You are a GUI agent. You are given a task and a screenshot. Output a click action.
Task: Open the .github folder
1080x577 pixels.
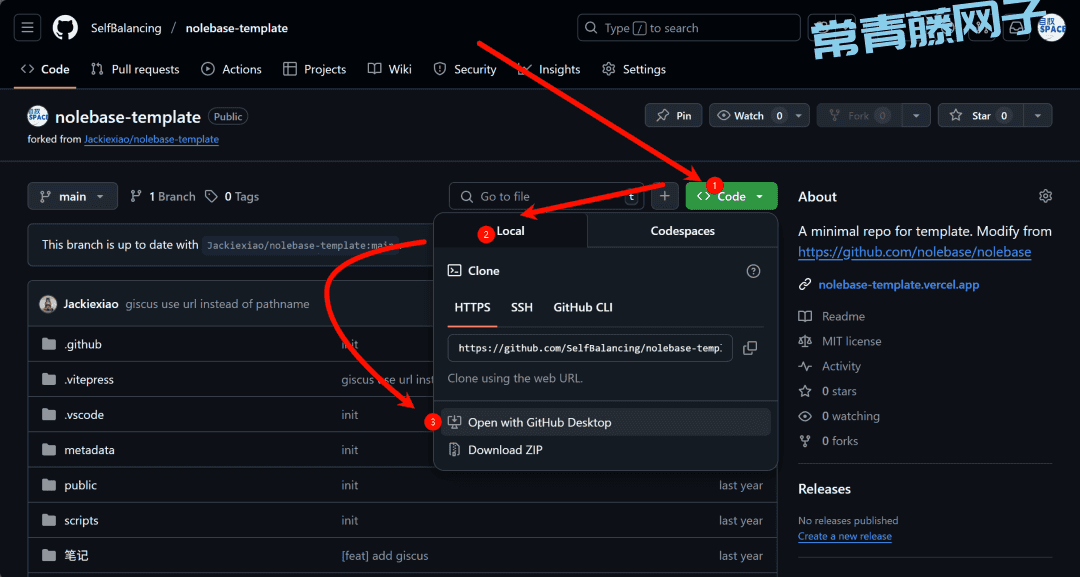point(83,344)
